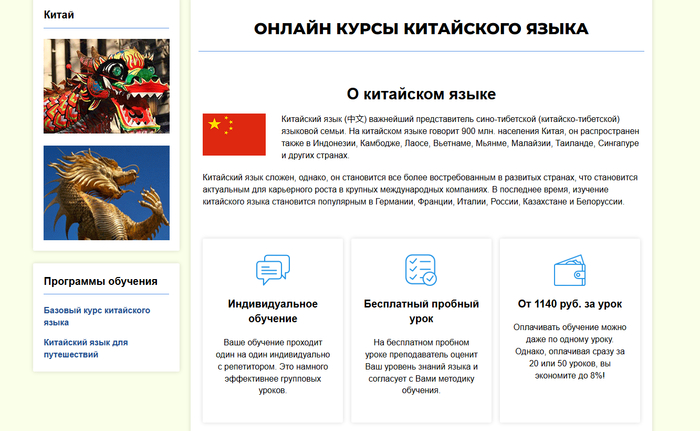The width and height of the screenshot is (700, 431).
Task: Open the Китайский язык для путешествий link
Action: pos(86,348)
